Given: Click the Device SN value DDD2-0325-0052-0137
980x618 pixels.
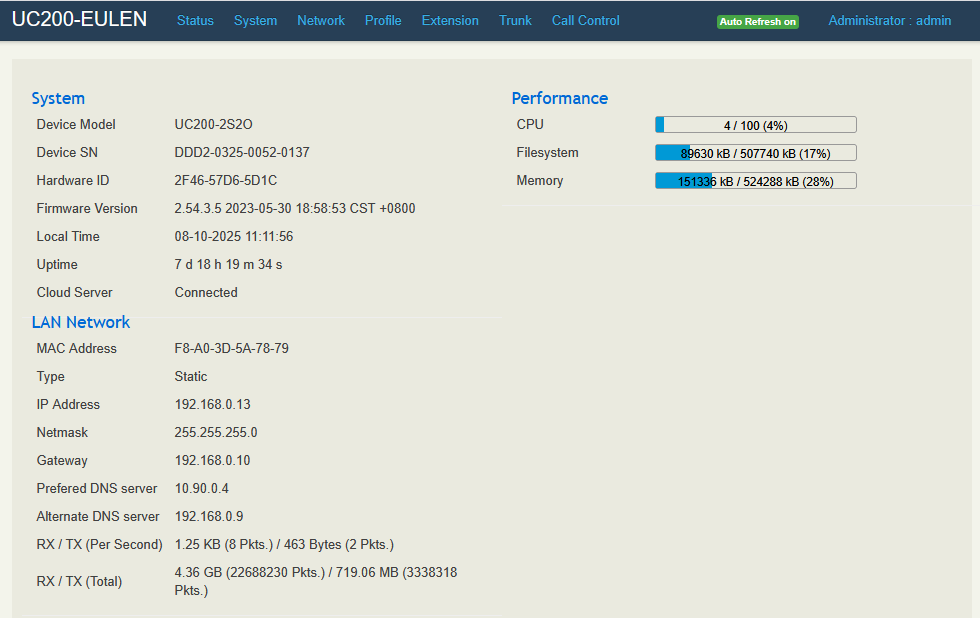Looking at the screenshot, I should tap(242, 153).
